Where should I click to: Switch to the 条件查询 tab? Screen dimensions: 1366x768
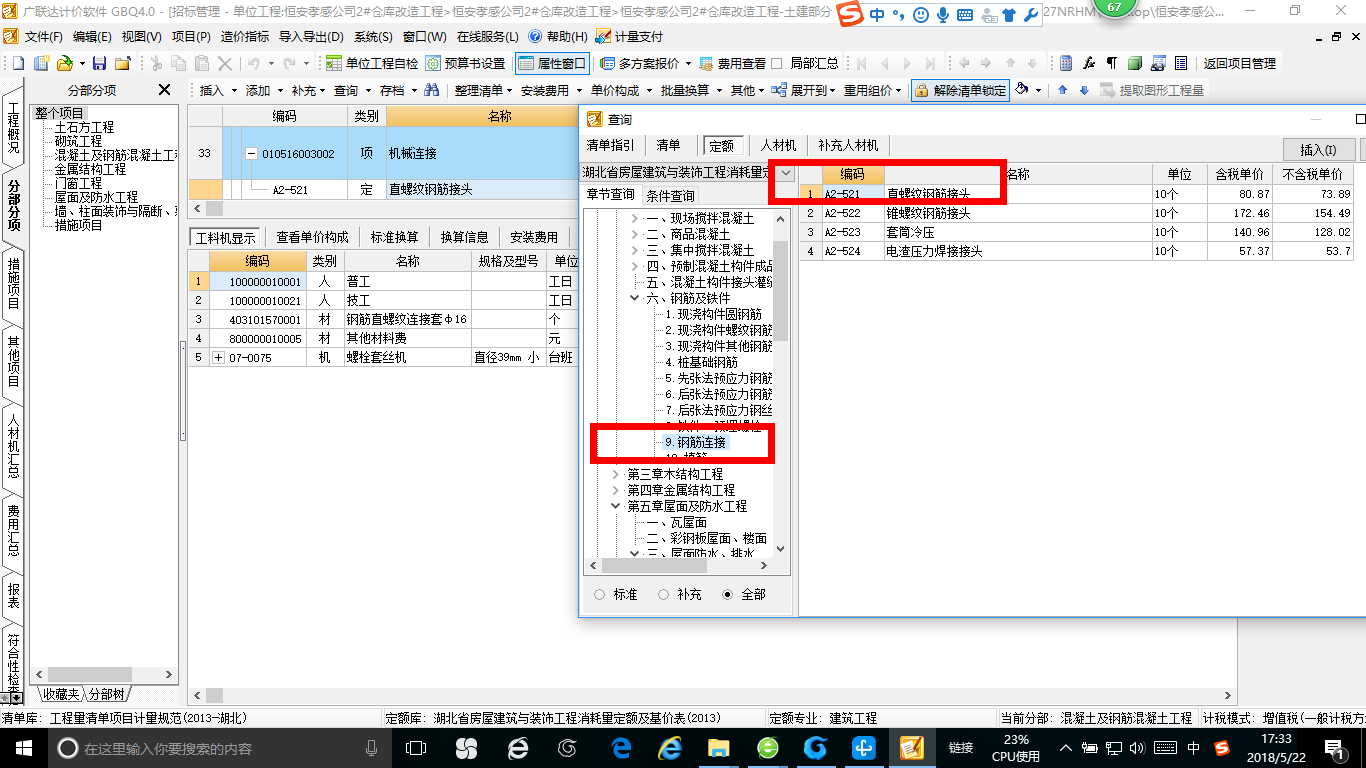(x=670, y=196)
